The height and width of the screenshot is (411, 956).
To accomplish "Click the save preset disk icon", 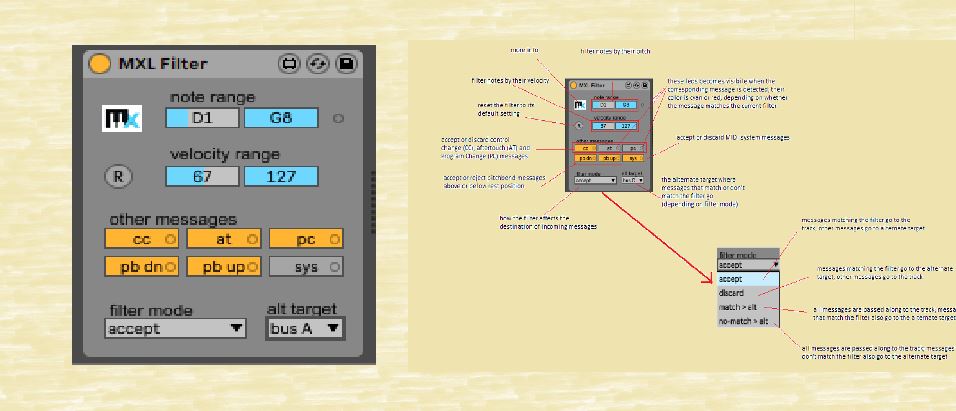I will click(345, 65).
